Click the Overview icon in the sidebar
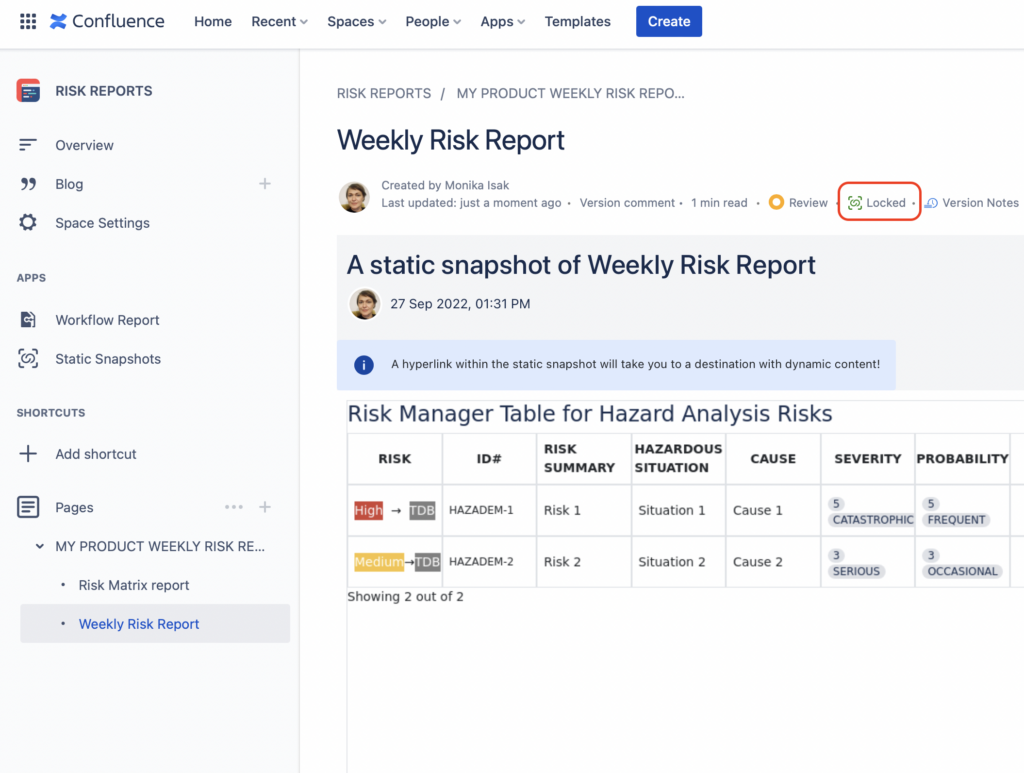The width and height of the screenshot is (1024, 773). click(x=27, y=145)
